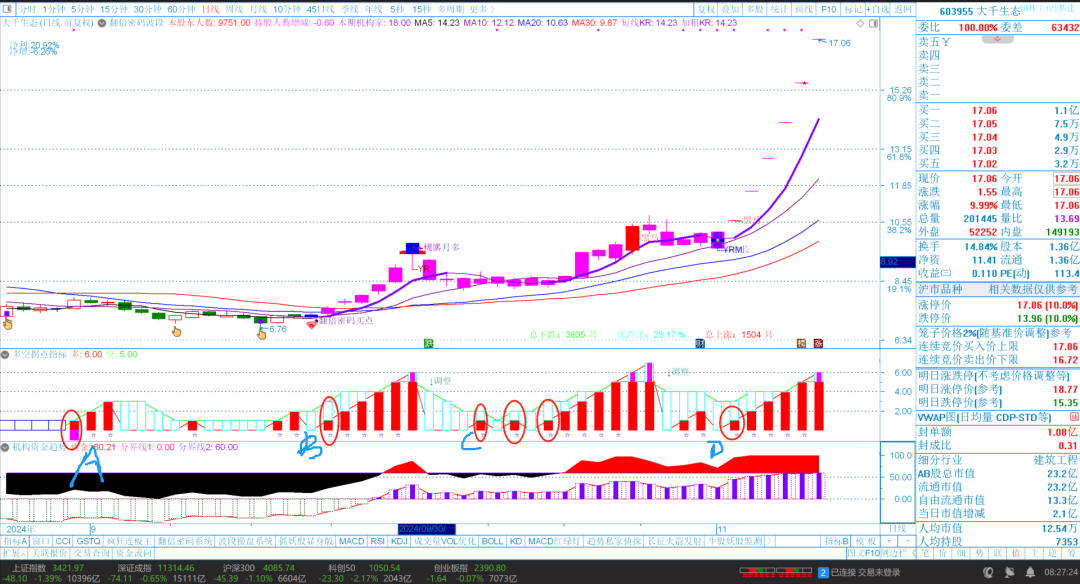This screenshot has width=1080, height=584.
Task: Add stock via +自选 button
Action: 878,9
